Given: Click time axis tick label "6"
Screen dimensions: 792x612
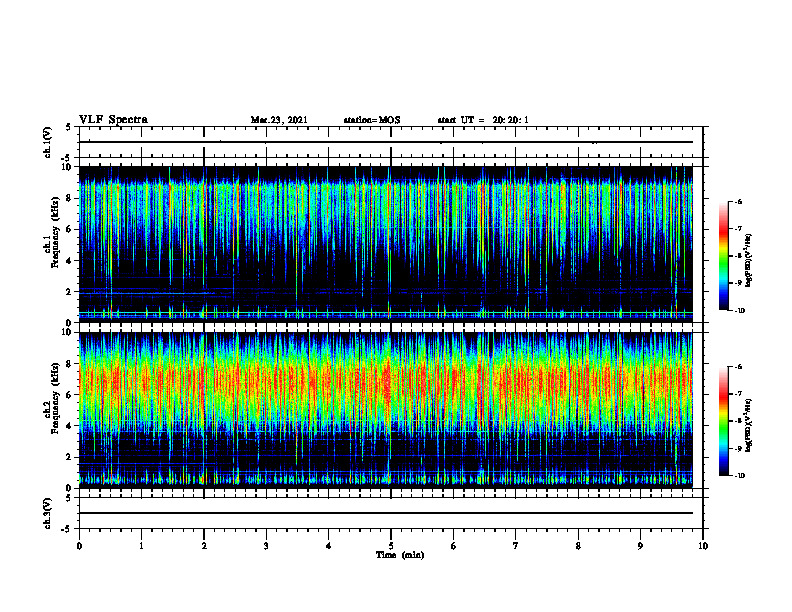Looking at the screenshot, I should tap(454, 546).
